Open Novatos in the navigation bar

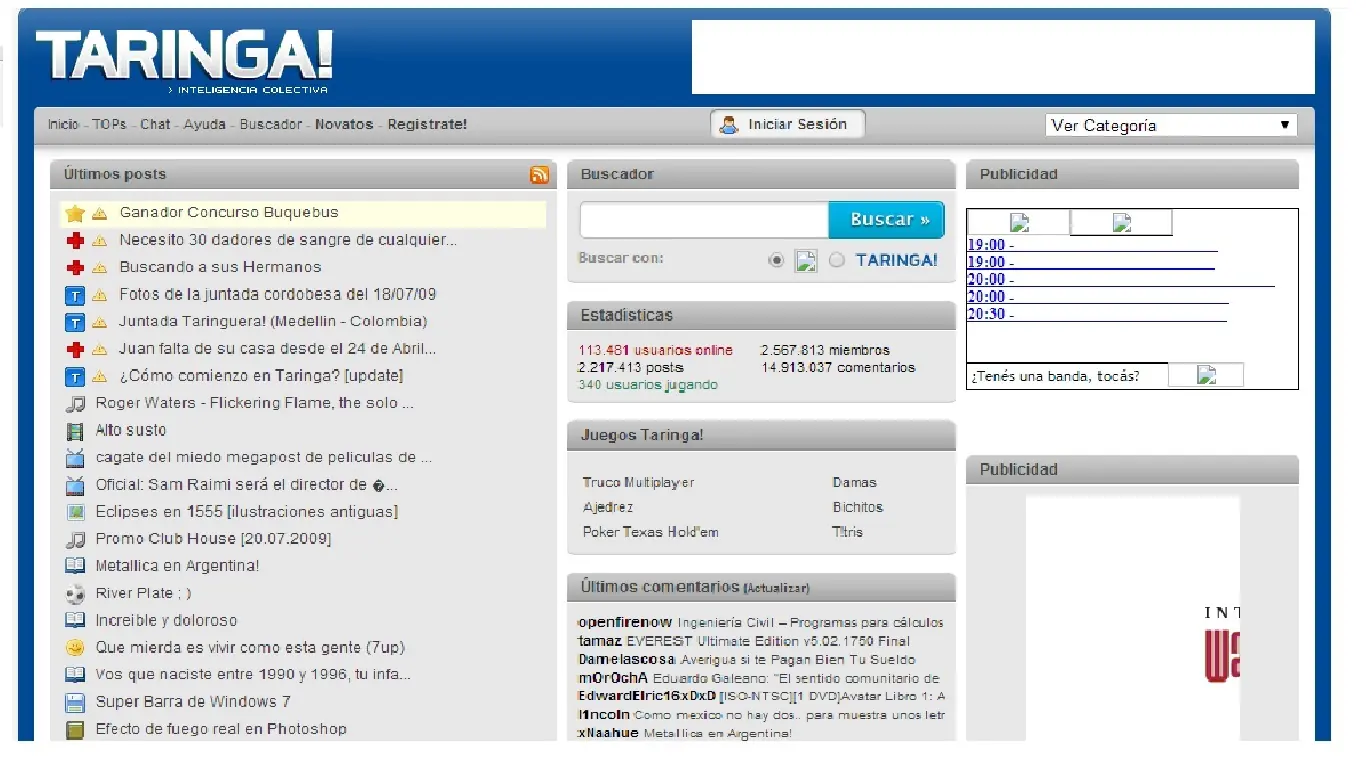(x=344, y=125)
